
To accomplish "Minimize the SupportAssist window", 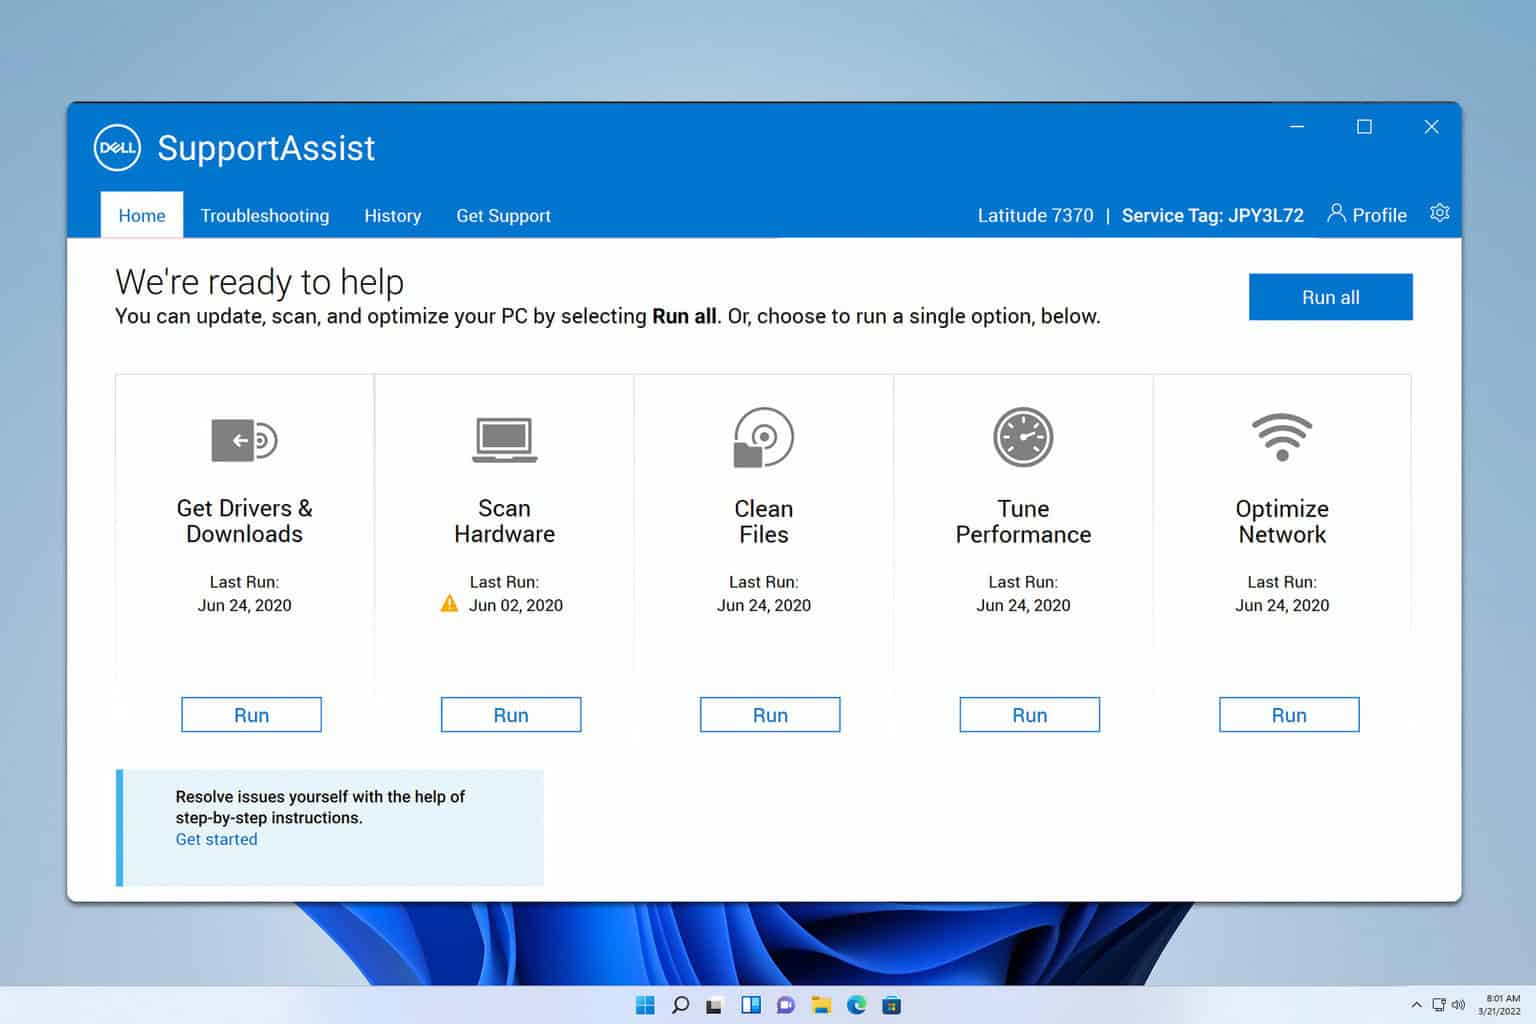I will (1297, 127).
